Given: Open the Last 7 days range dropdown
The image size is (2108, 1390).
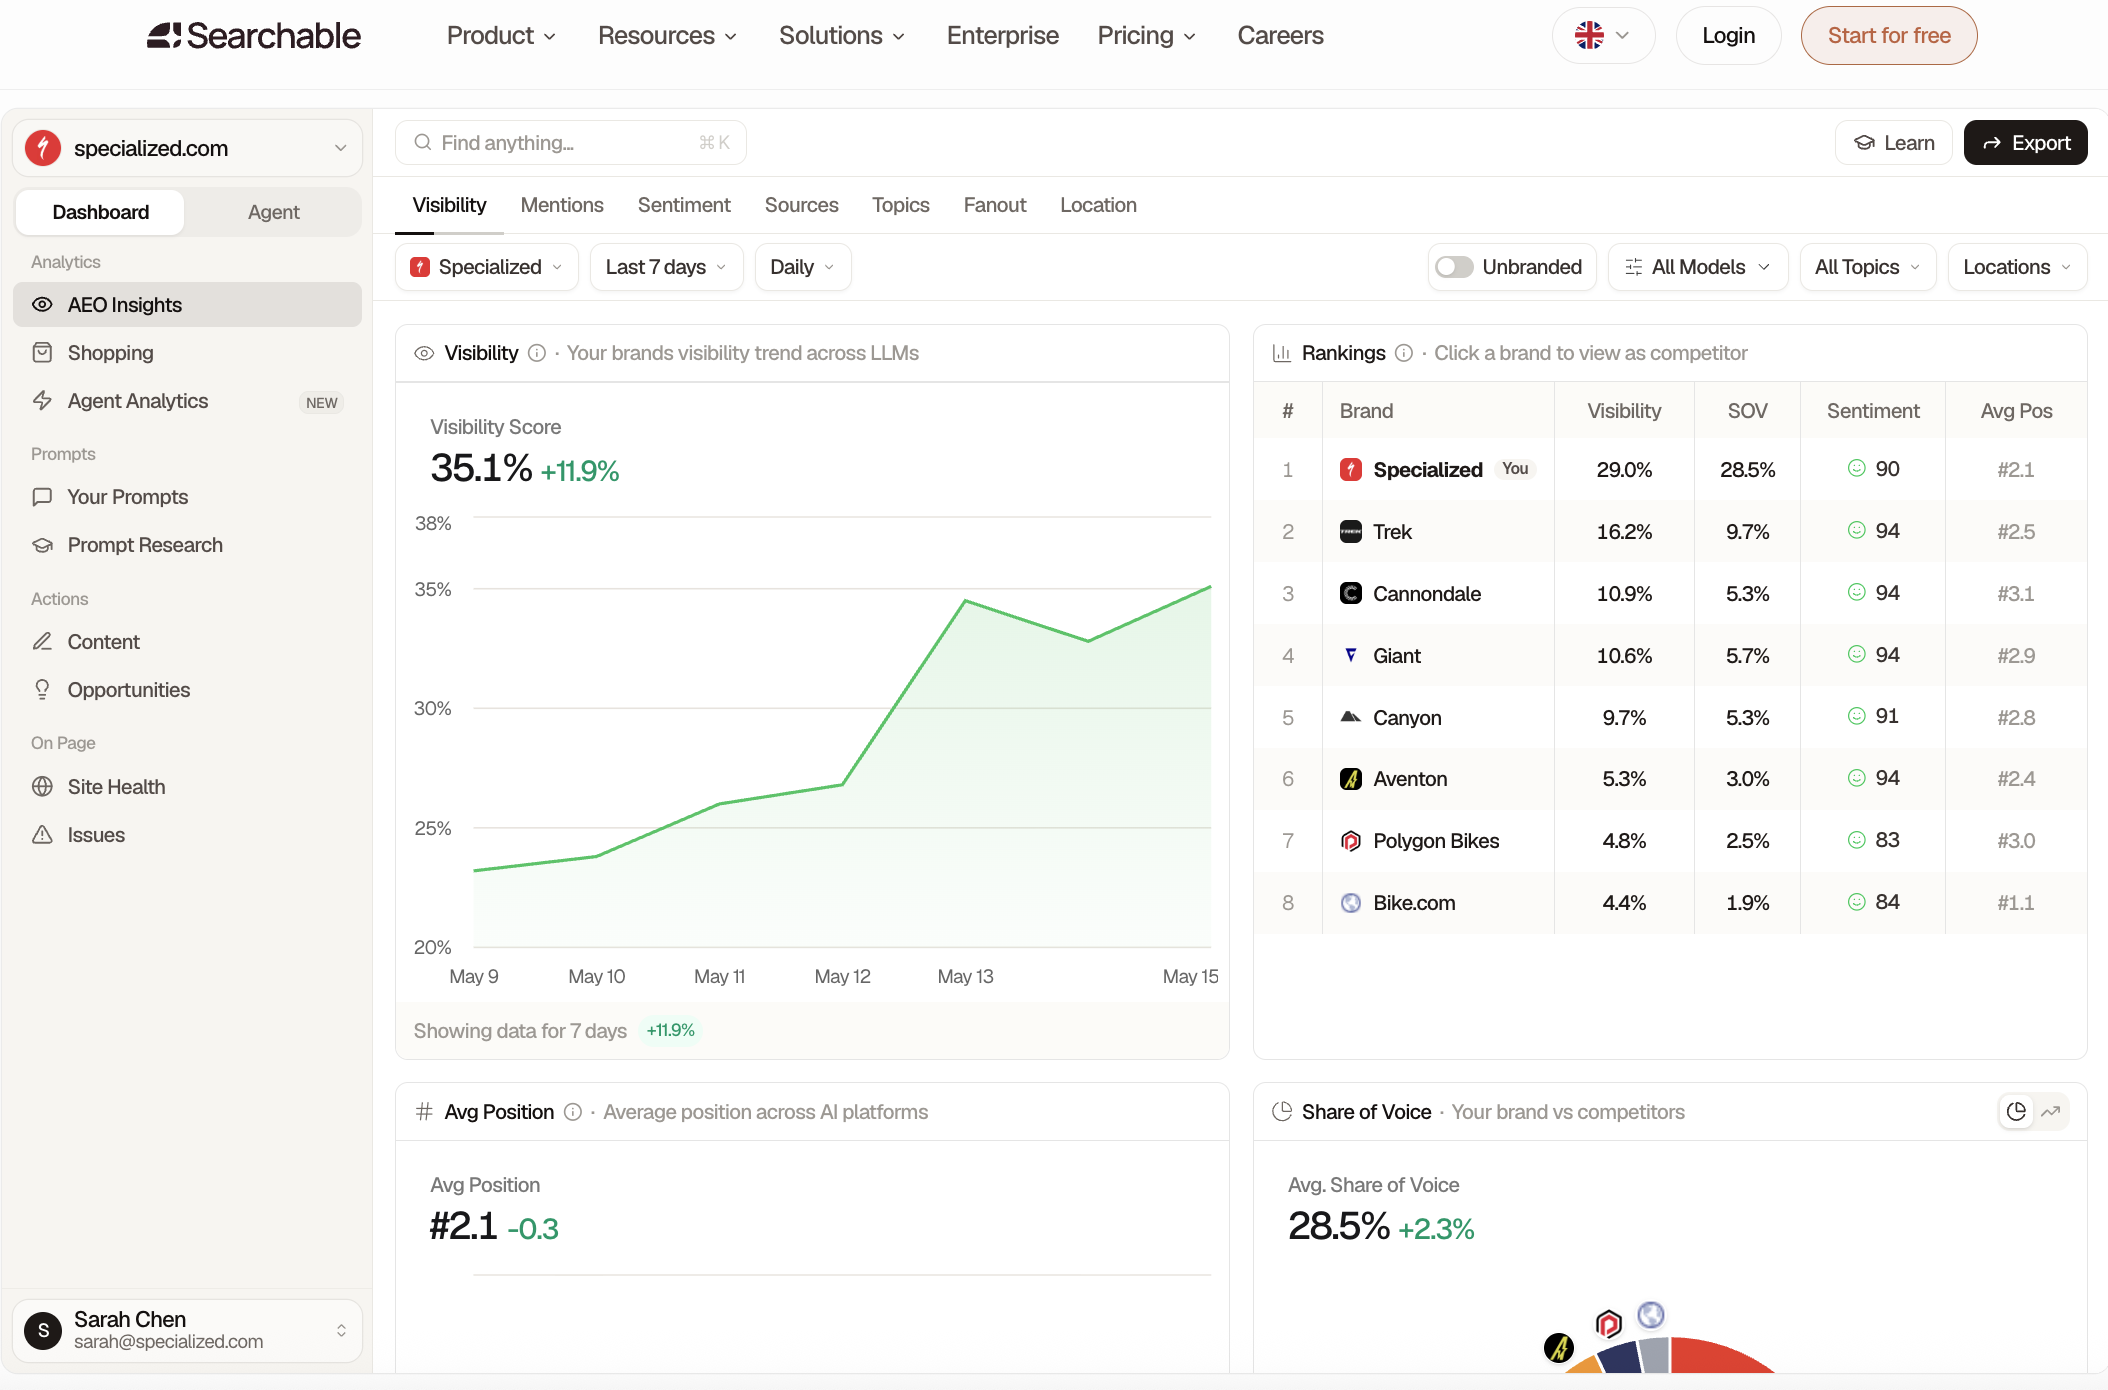Looking at the screenshot, I should [666, 267].
